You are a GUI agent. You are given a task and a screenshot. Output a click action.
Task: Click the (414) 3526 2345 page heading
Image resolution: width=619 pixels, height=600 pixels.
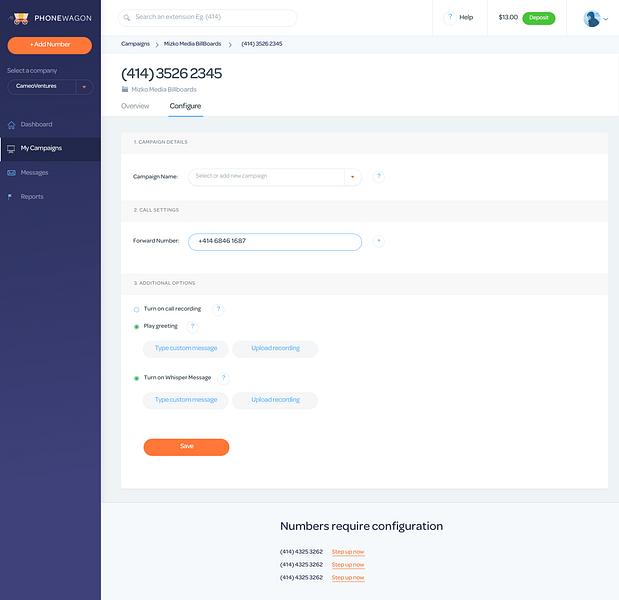pyautogui.click(x=172, y=73)
